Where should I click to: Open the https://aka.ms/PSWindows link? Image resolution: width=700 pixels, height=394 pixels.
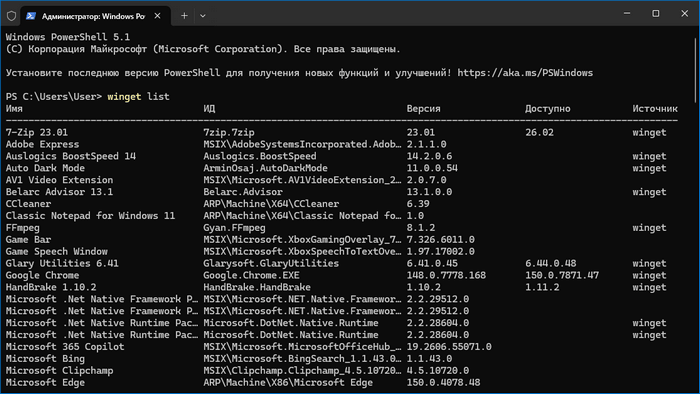(x=525, y=73)
